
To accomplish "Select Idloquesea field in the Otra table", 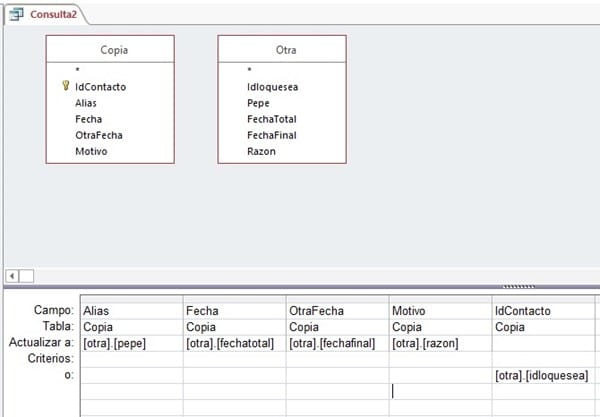I will (x=273, y=87).
